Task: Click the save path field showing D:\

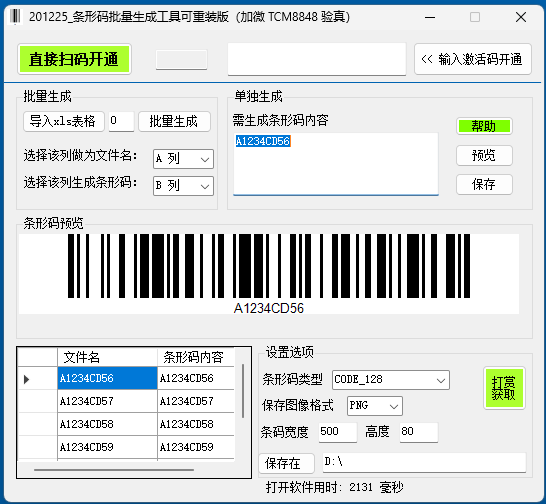Action: [424, 463]
